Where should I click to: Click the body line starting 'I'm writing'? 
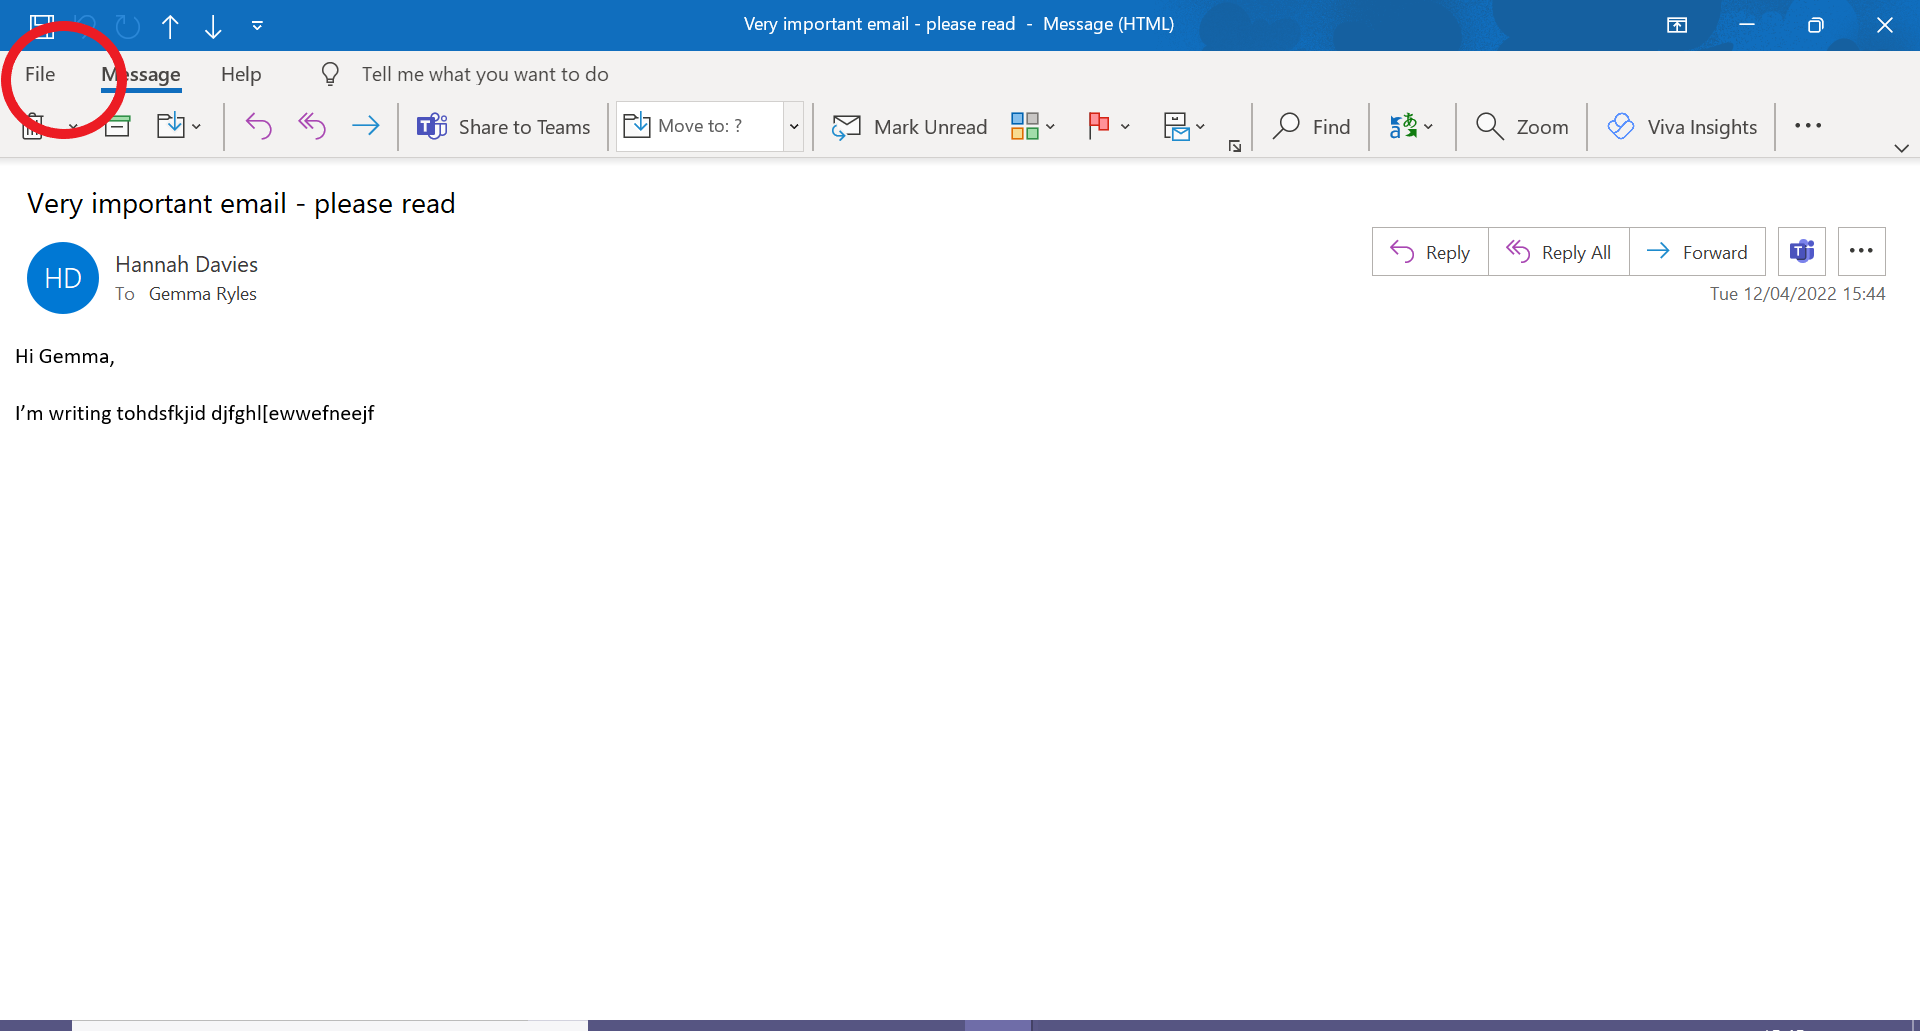(x=195, y=414)
